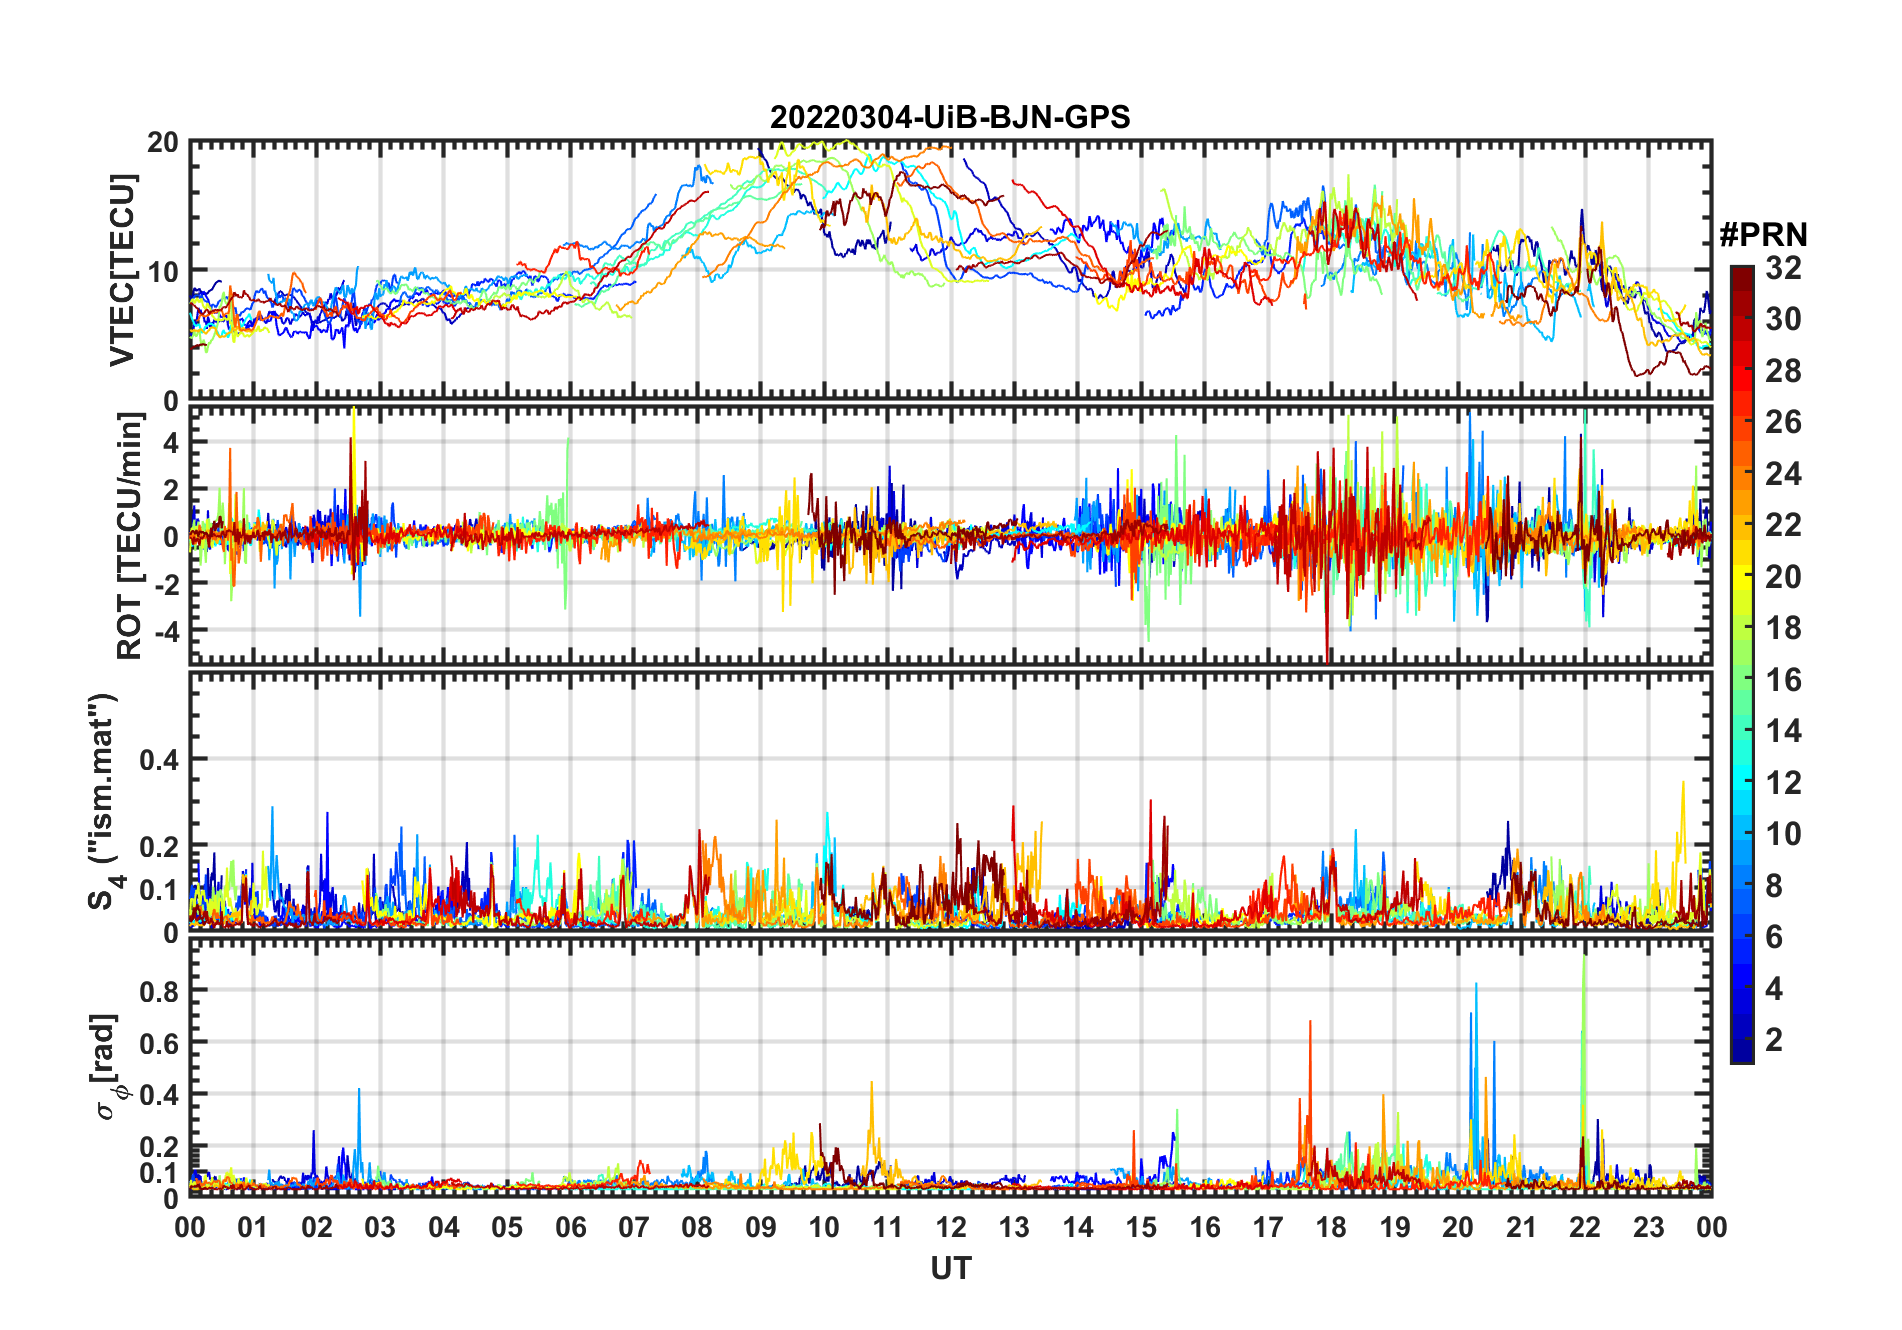
Task: Click the UT x-axis label
Action: [x=950, y=1269]
